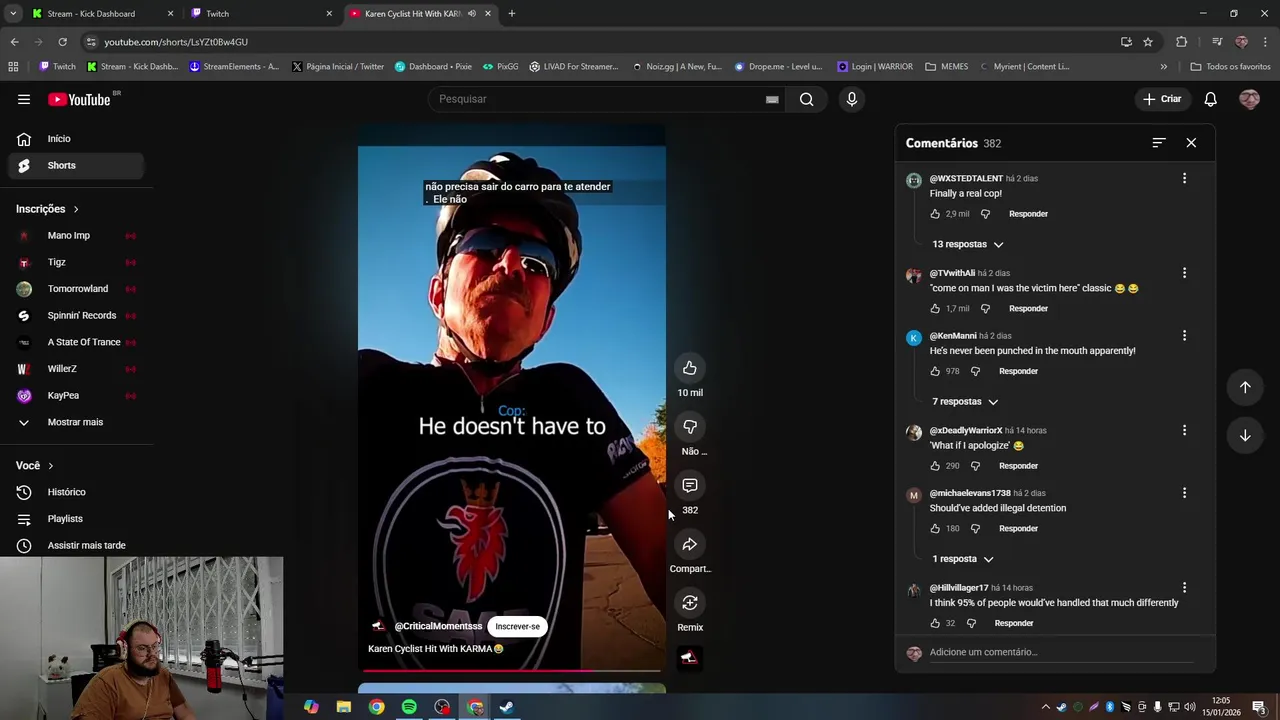Open the MEMES bookmark folder
This screenshot has height=720, width=1280.
tap(946, 67)
